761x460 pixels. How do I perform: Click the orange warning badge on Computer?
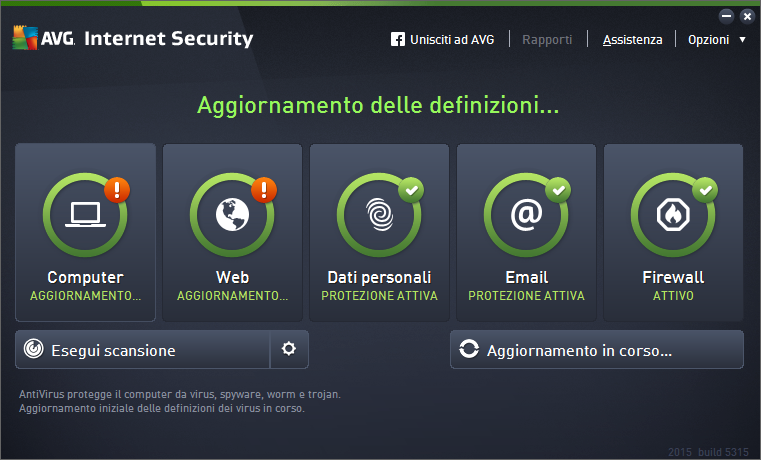coord(117,190)
